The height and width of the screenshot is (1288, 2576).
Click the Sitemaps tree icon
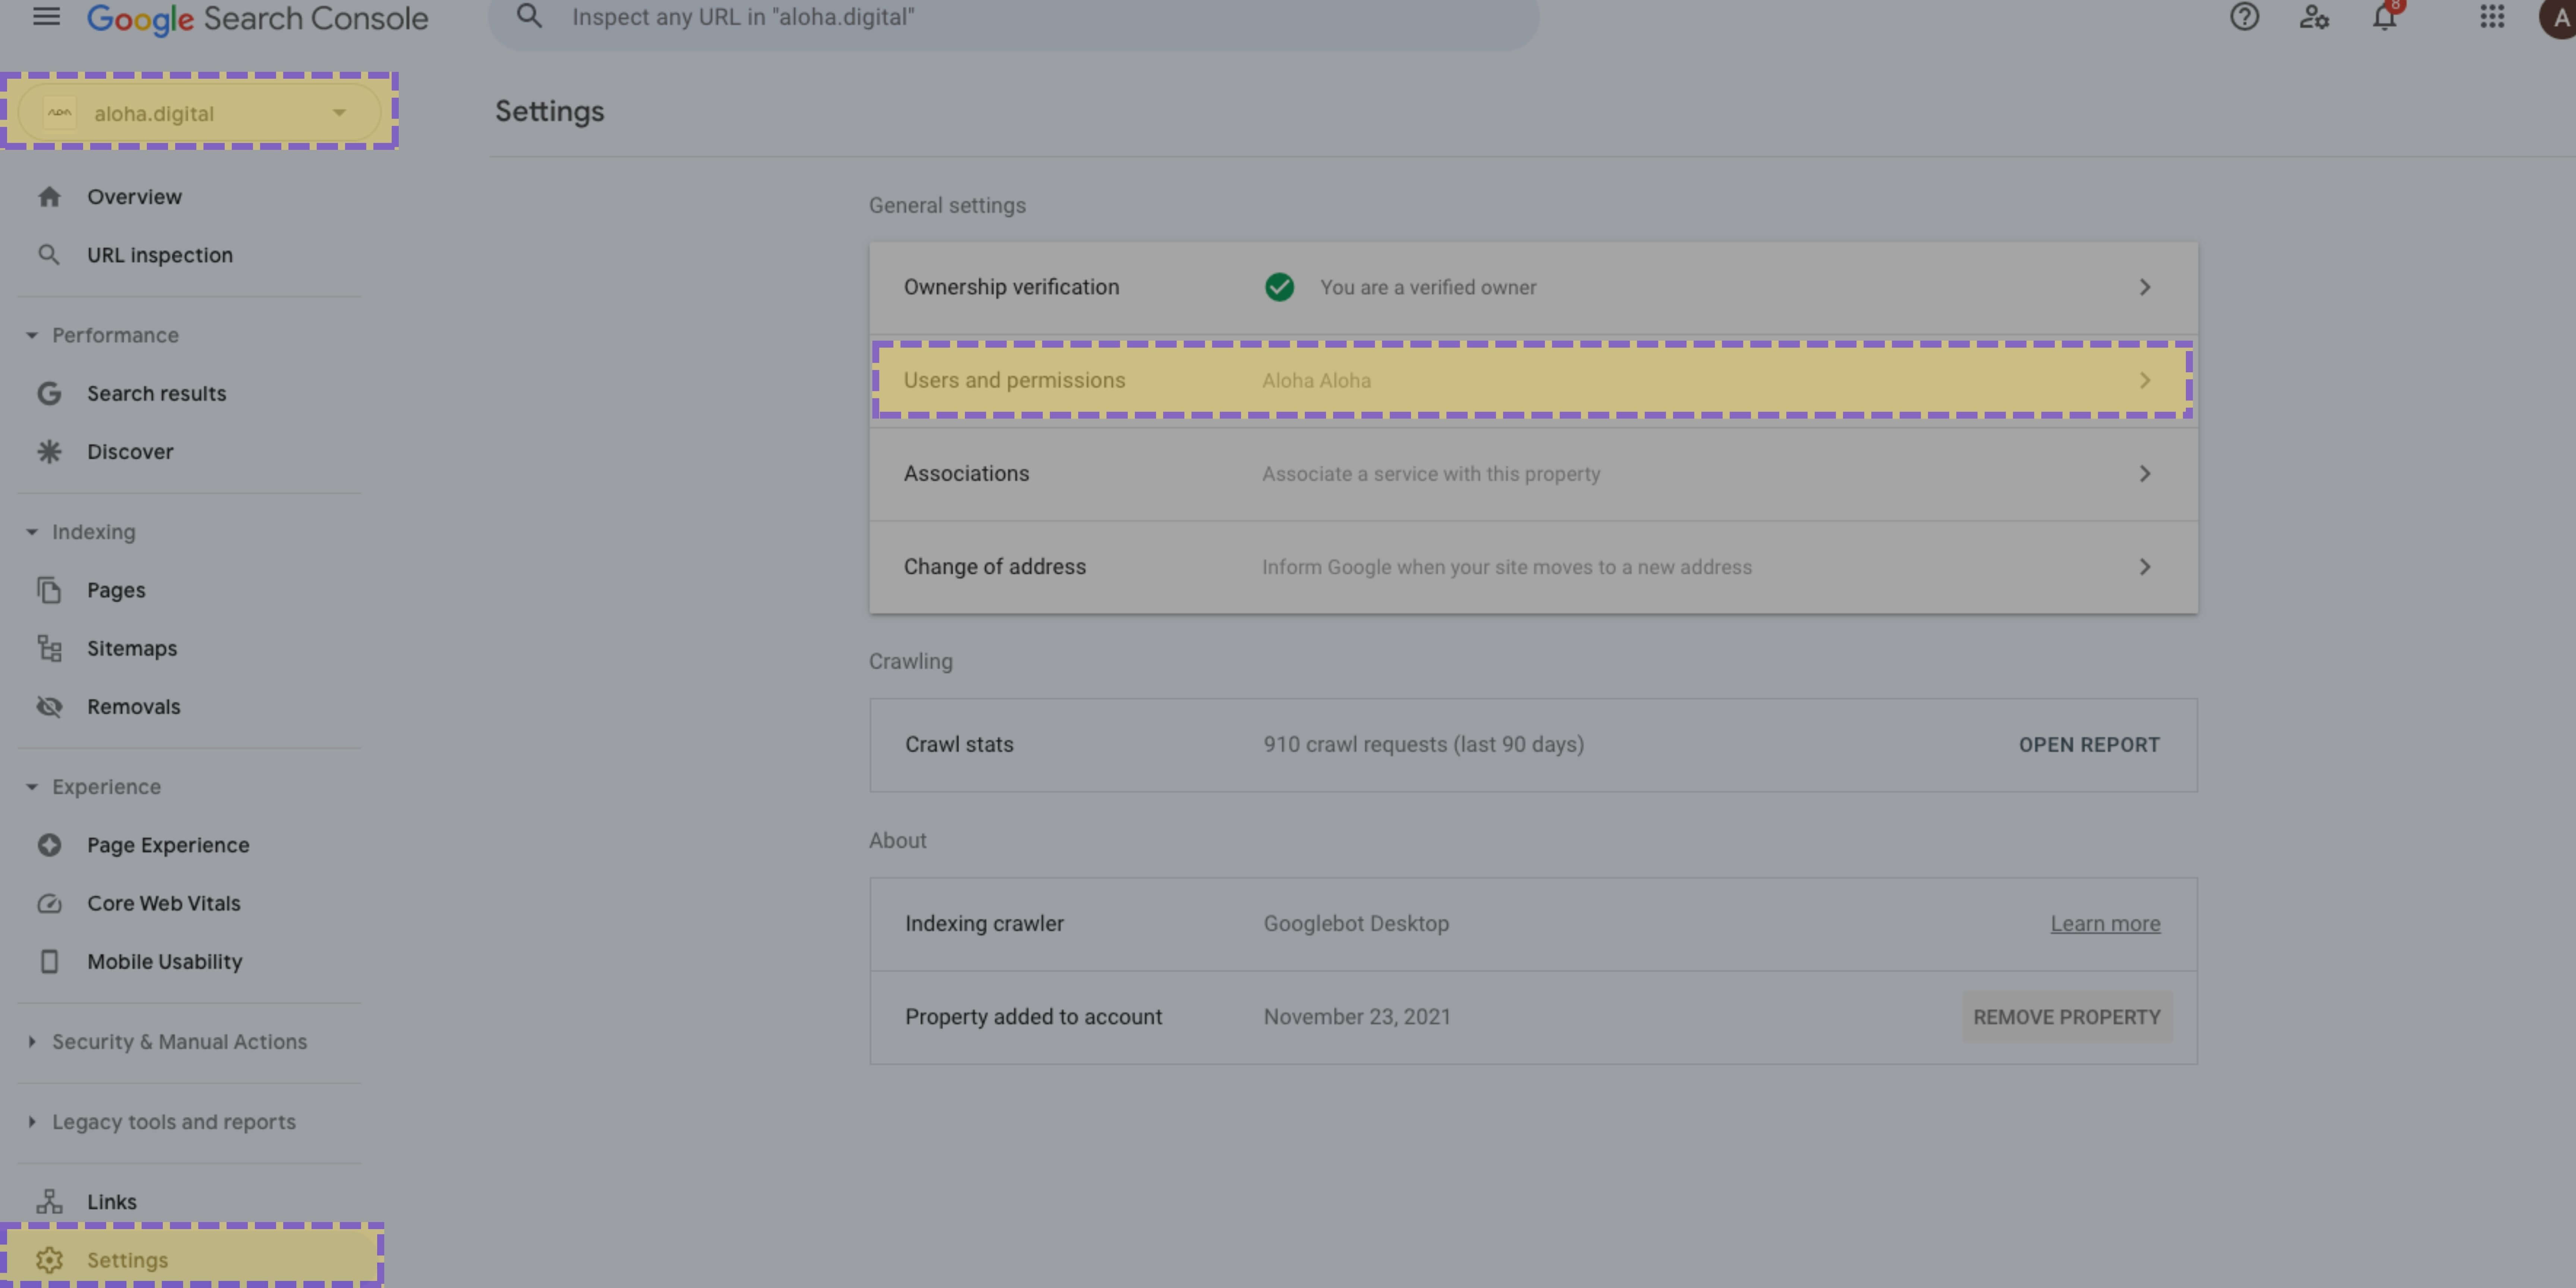click(x=49, y=648)
